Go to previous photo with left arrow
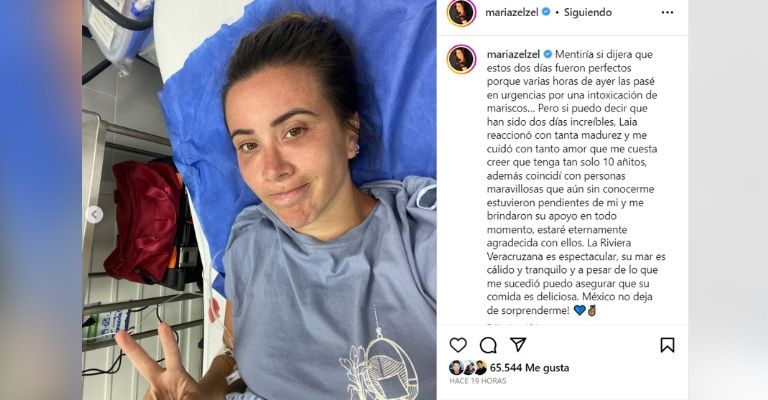 pos(94,214)
